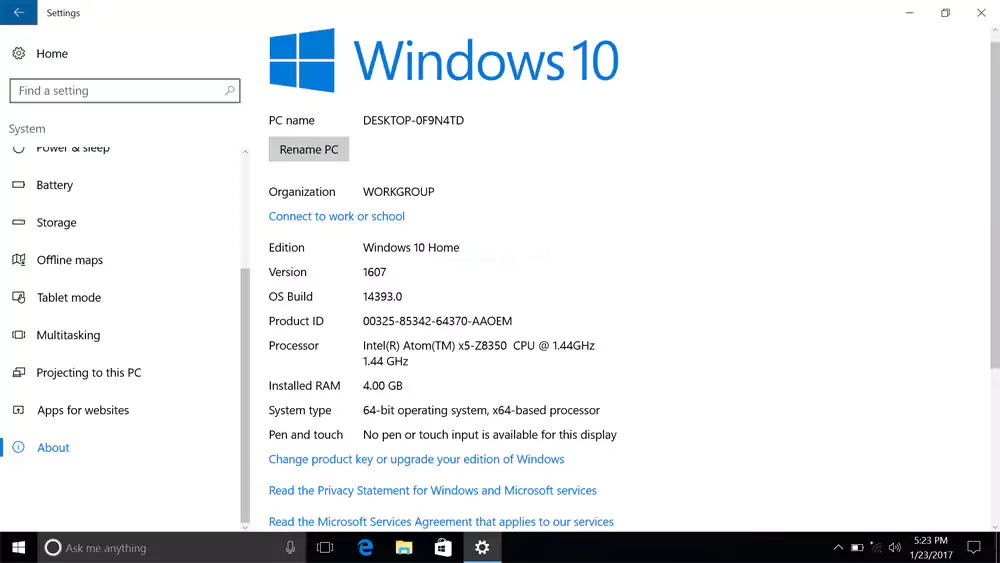Follow the Connect to work or school link
This screenshot has width=1000, height=563.
point(336,216)
